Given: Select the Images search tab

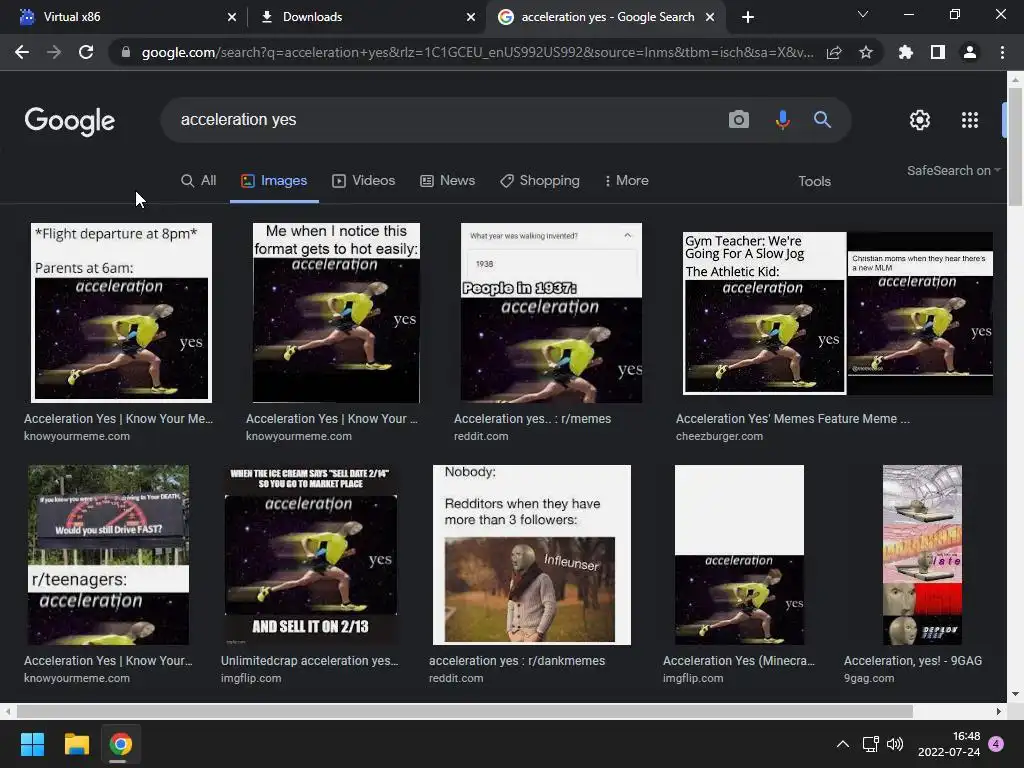Looking at the screenshot, I should pos(274,180).
